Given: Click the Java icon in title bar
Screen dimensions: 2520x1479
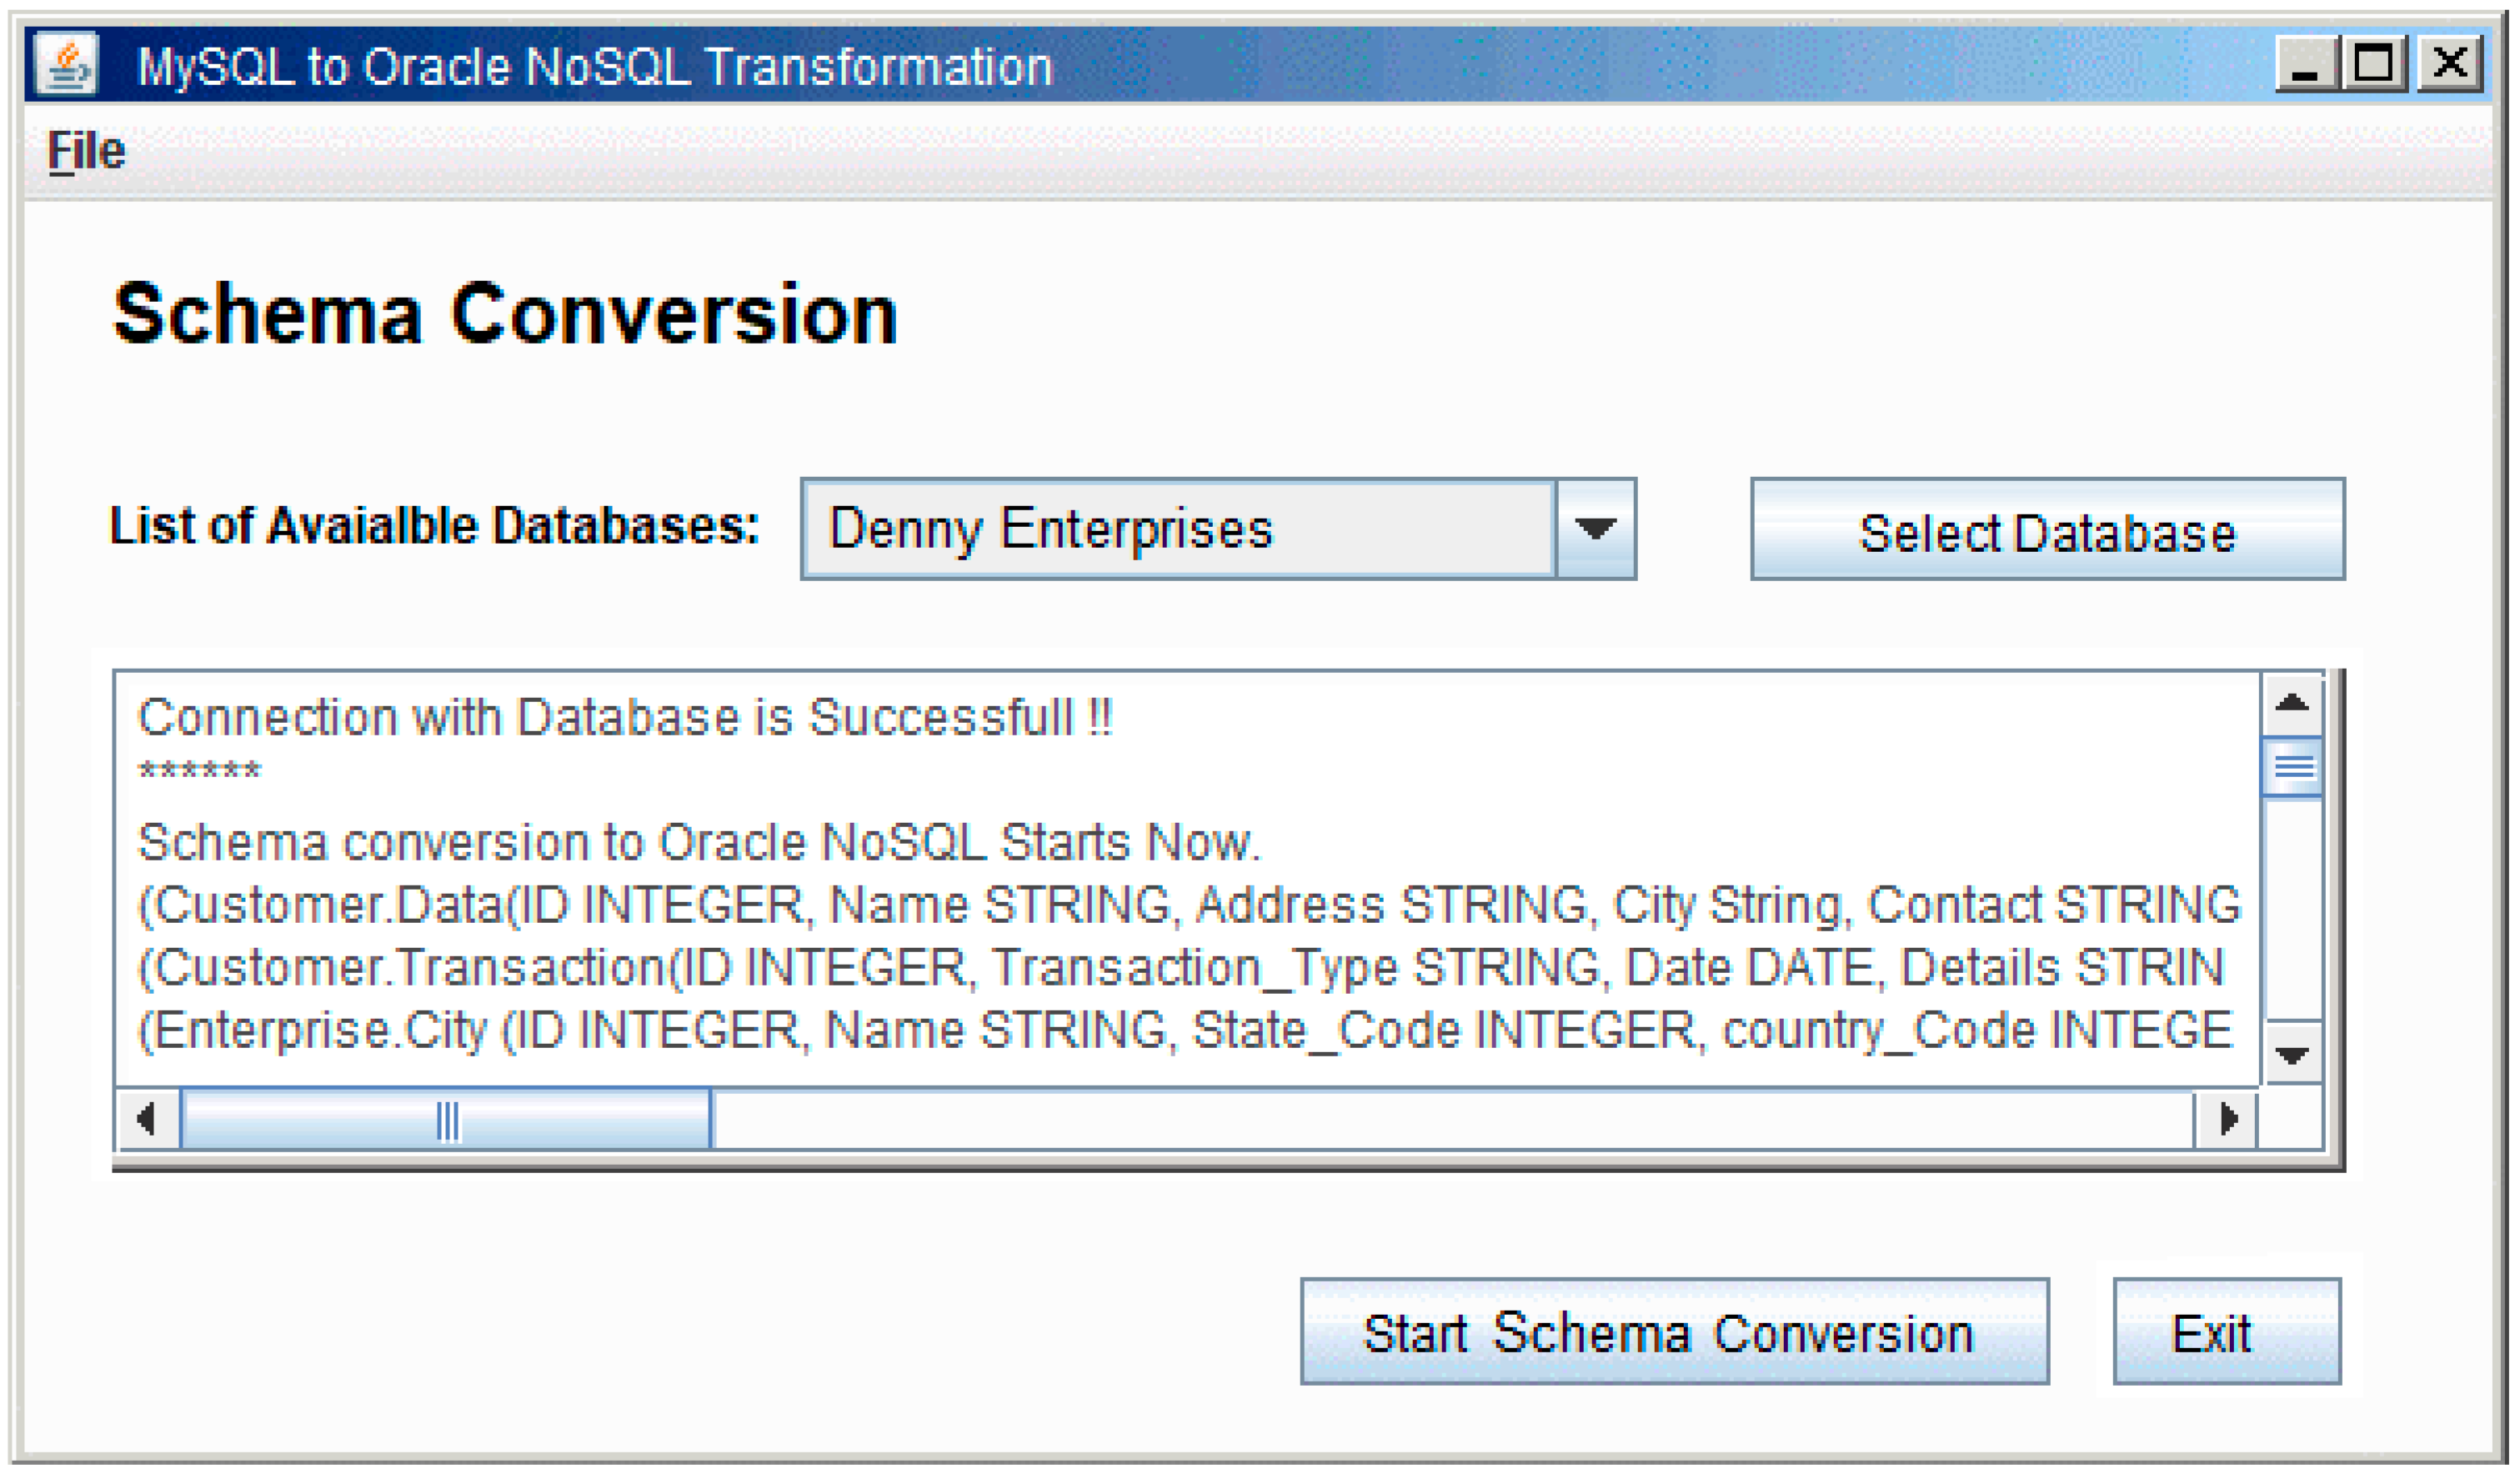Looking at the screenshot, I should 66,65.
